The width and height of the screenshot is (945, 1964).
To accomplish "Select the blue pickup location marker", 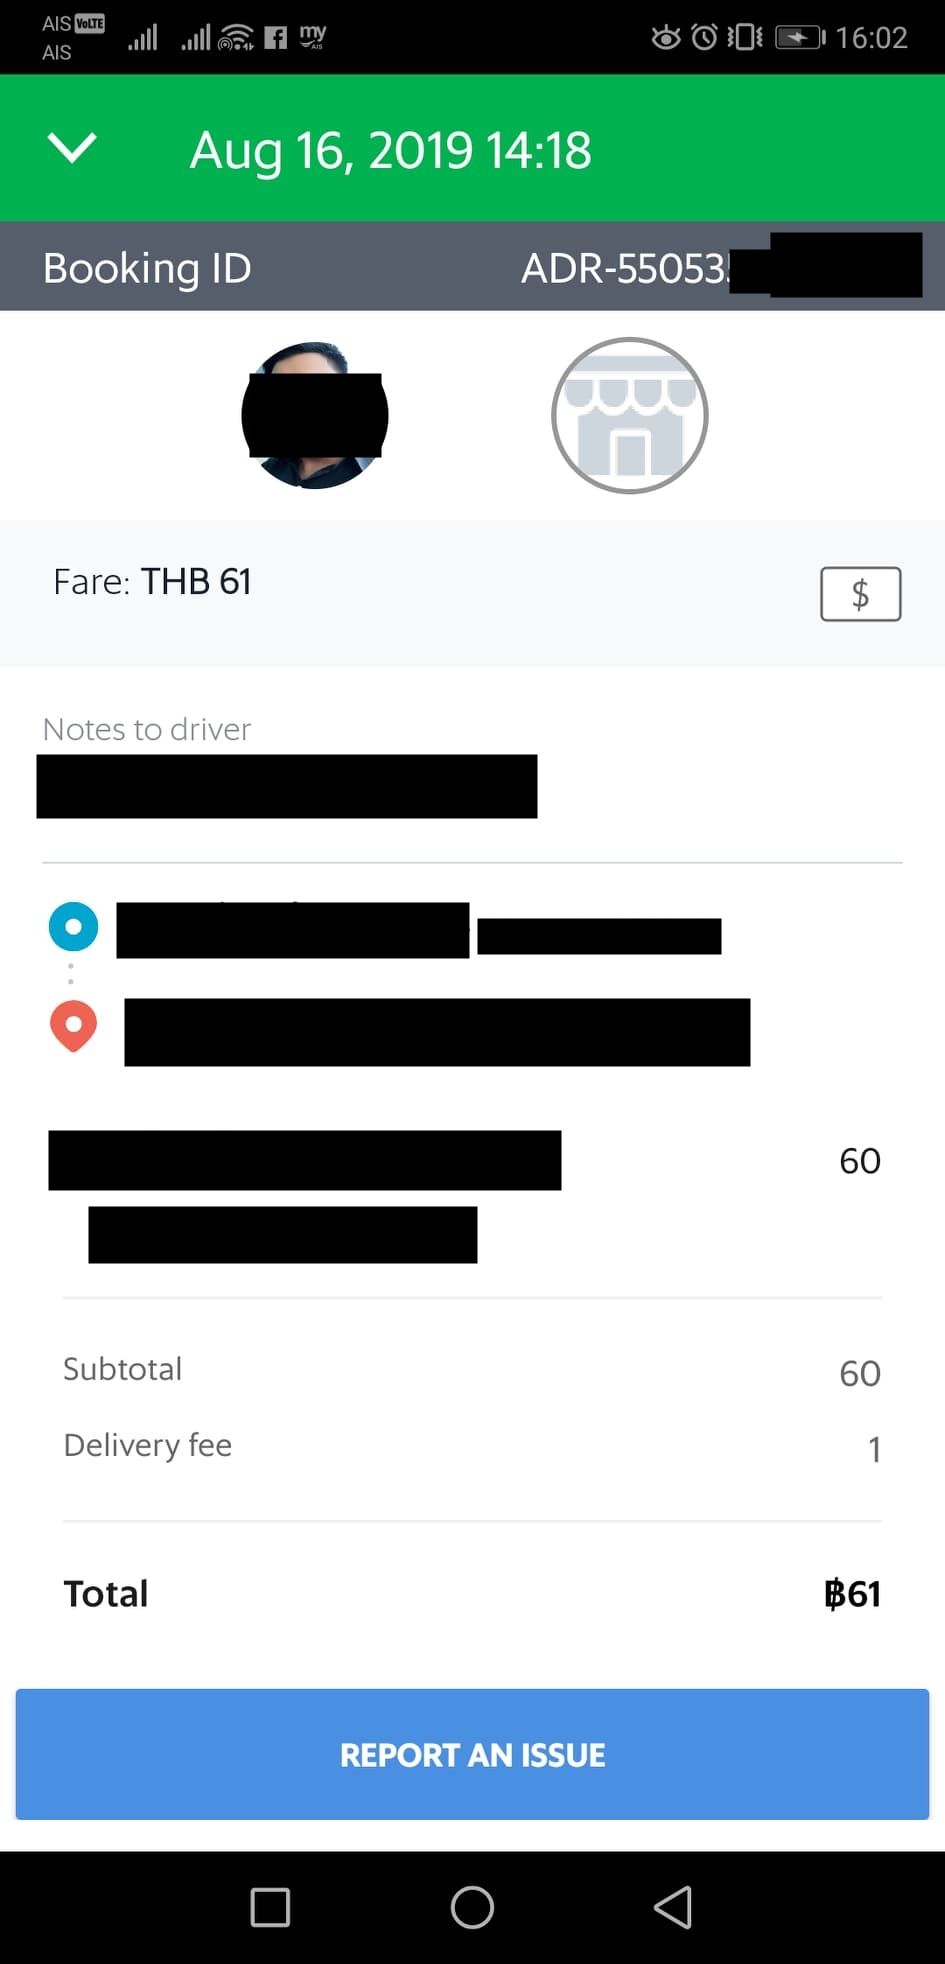I will [73, 927].
